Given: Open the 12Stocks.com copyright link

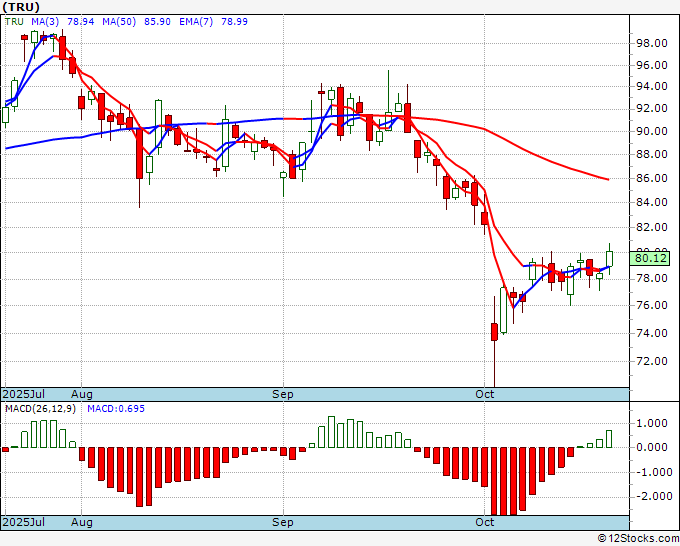Looking at the screenshot, I should coord(638,538).
